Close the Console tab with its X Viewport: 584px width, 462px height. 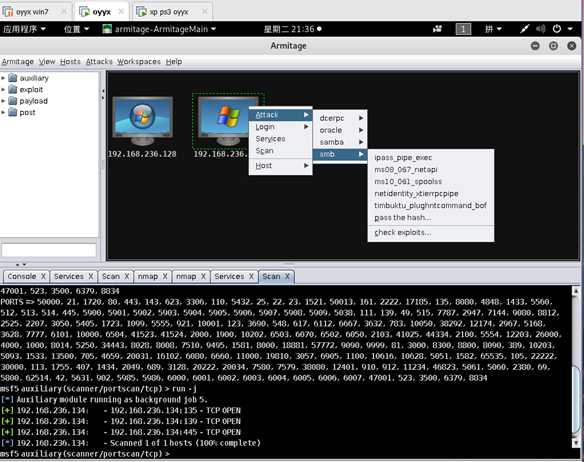tap(43, 276)
